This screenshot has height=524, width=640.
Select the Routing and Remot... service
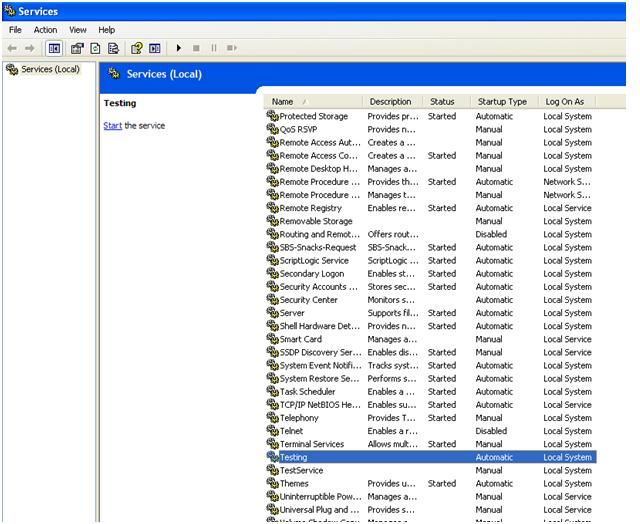[431, 234]
